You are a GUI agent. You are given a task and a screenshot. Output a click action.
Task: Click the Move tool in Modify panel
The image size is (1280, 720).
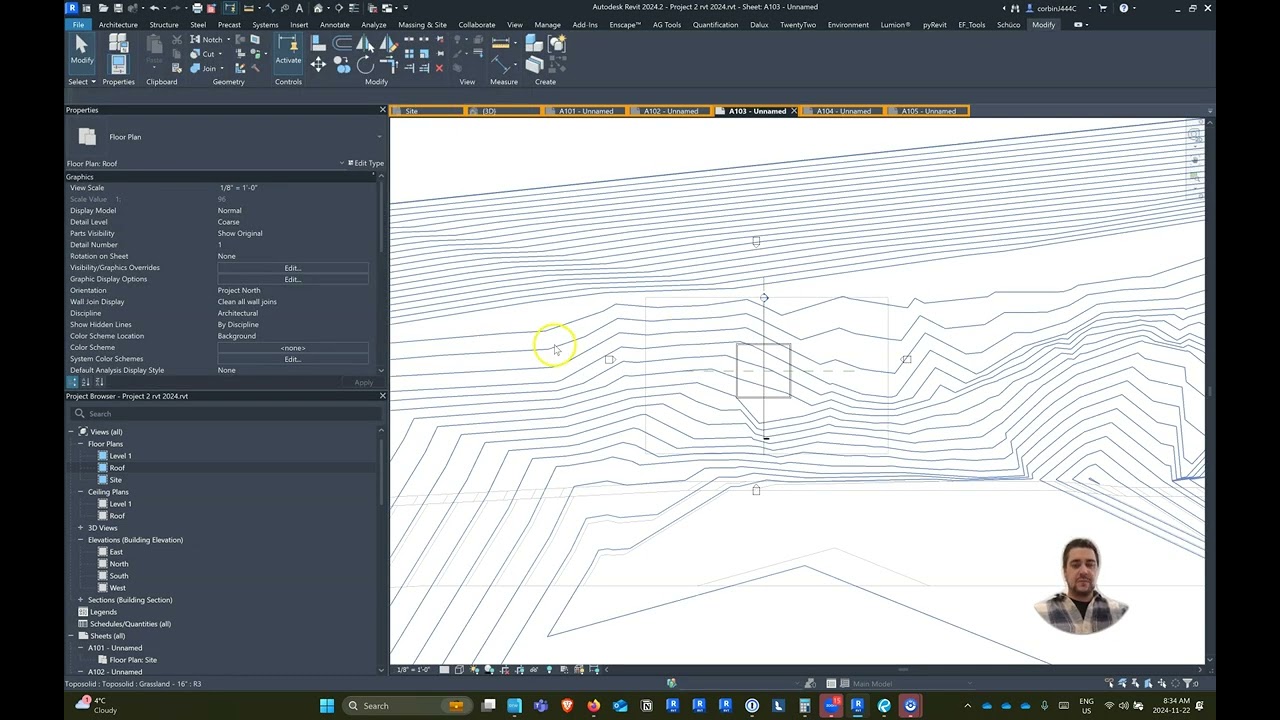(x=318, y=65)
